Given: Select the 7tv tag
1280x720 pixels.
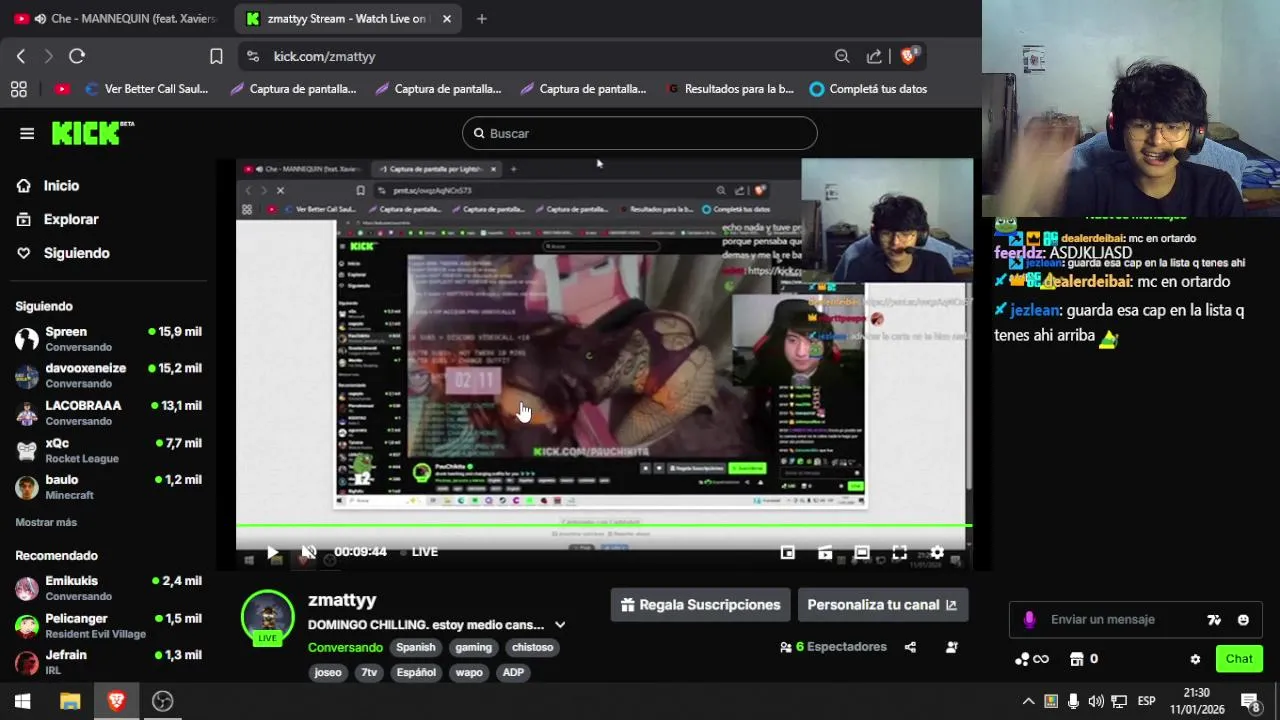Looking at the screenshot, I should (369, 672).
